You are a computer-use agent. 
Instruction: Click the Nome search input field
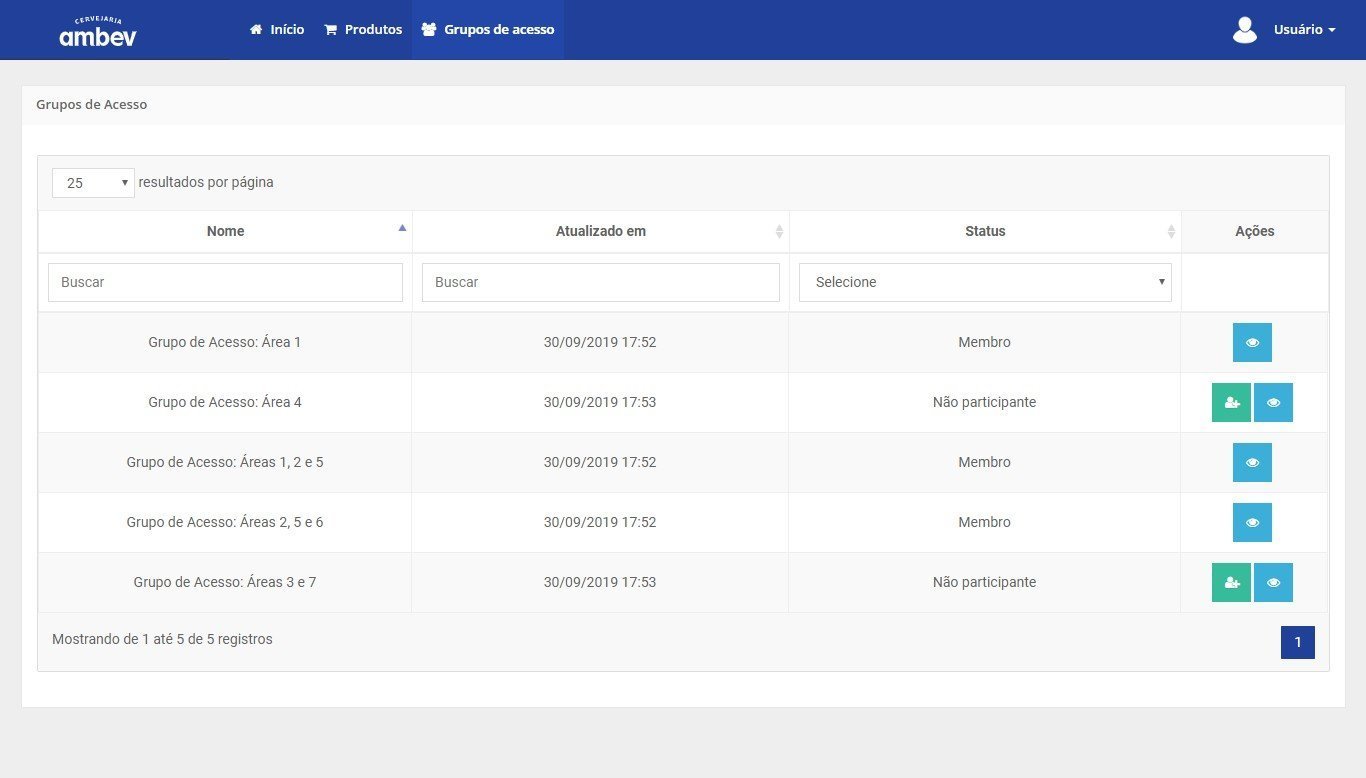click(x=225, y=283)
